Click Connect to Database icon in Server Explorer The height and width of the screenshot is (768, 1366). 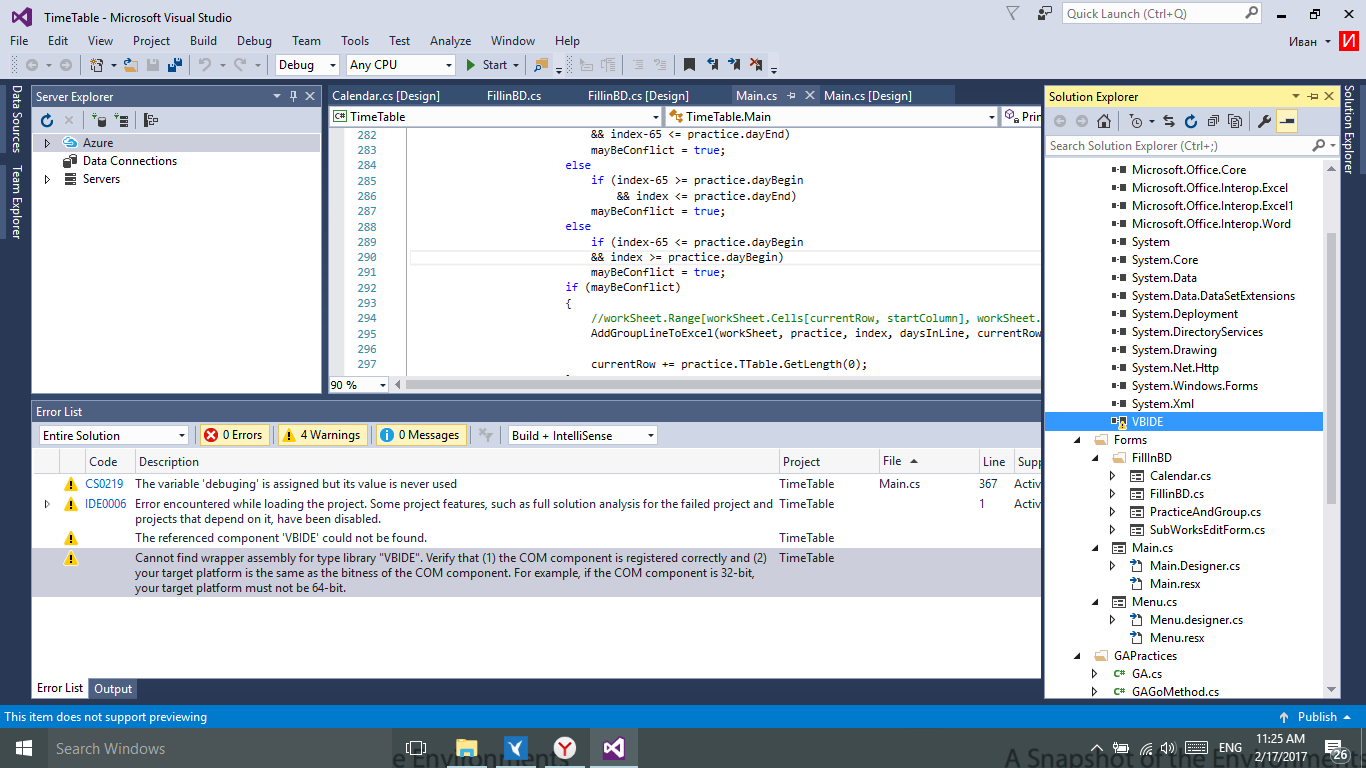click(x=98, y=120)
